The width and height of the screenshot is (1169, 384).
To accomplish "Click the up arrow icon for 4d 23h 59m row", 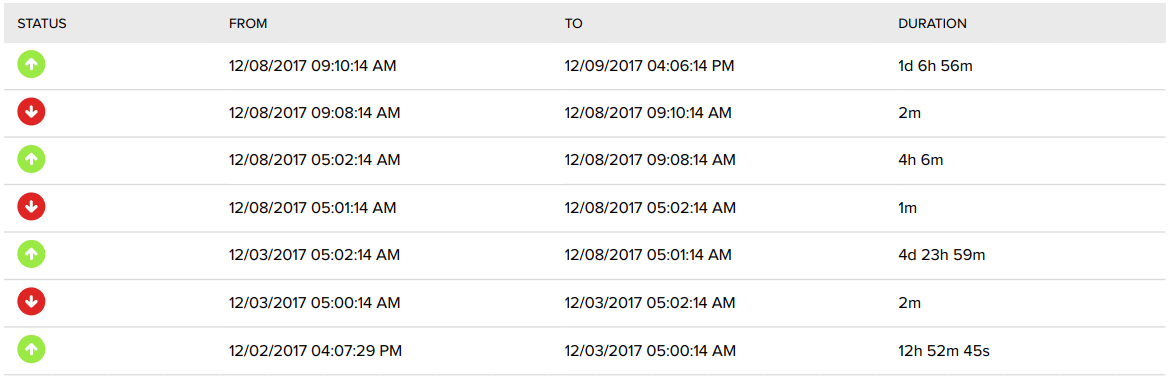I will pyautogui.click(x=31, y=255).
